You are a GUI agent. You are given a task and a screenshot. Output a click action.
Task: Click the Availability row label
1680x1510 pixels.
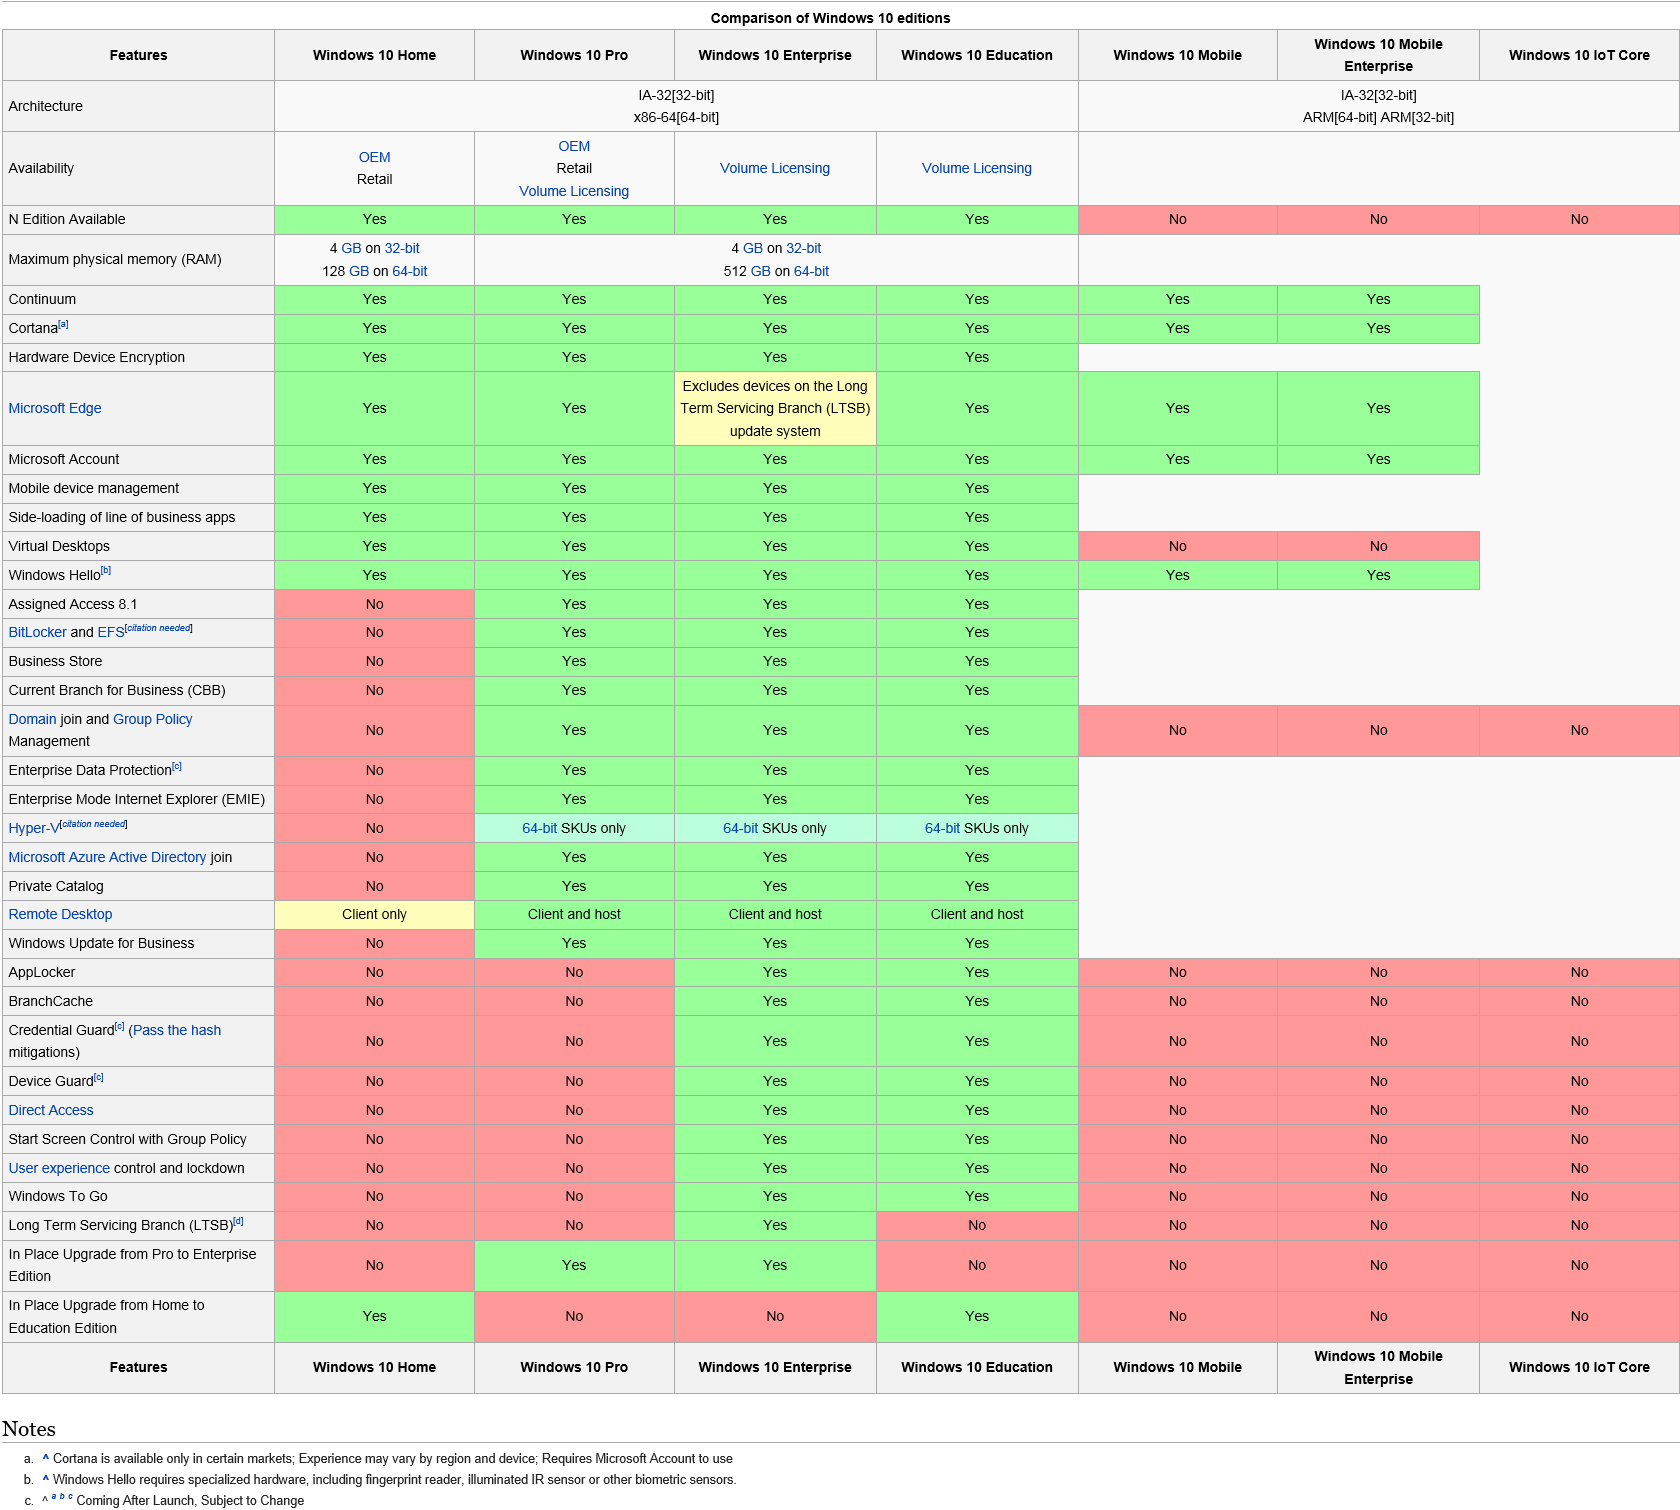pos(41,168)
